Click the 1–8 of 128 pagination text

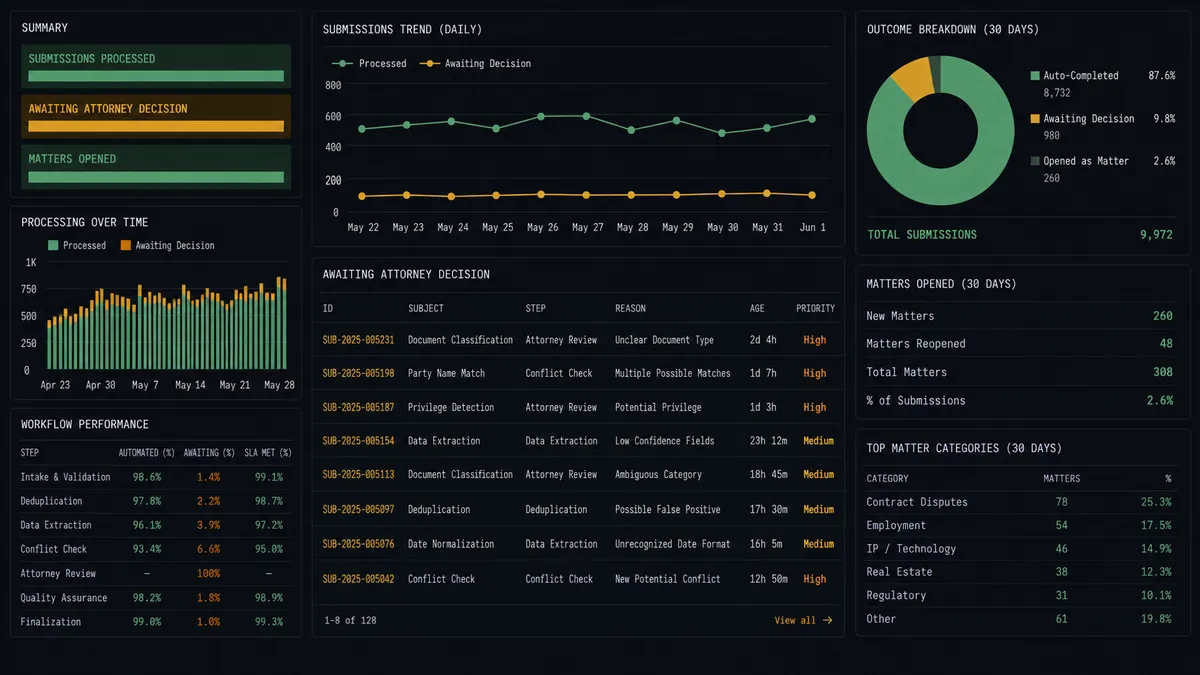click(x=350, y=620)
